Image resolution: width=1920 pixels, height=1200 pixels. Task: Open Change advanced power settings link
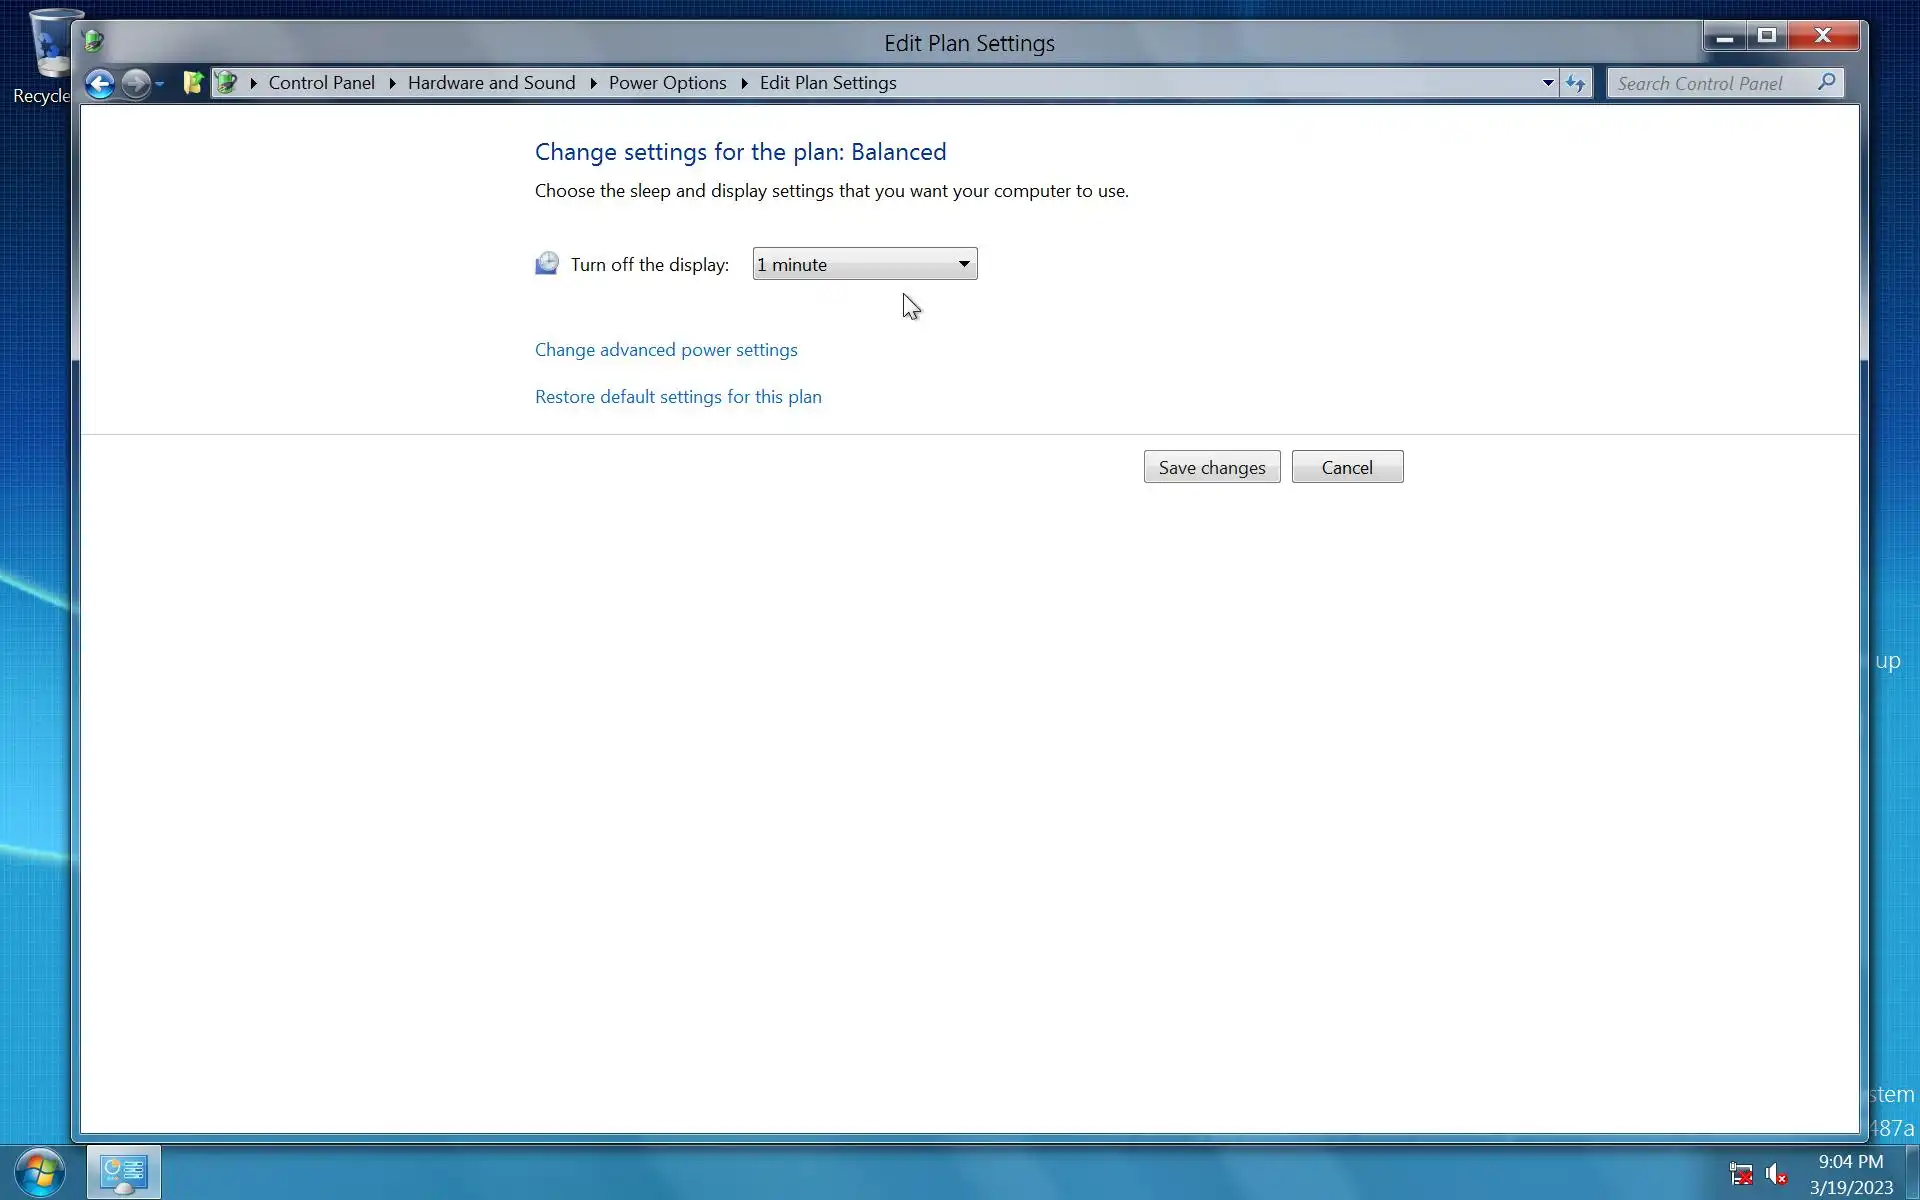tap(666, 350)
